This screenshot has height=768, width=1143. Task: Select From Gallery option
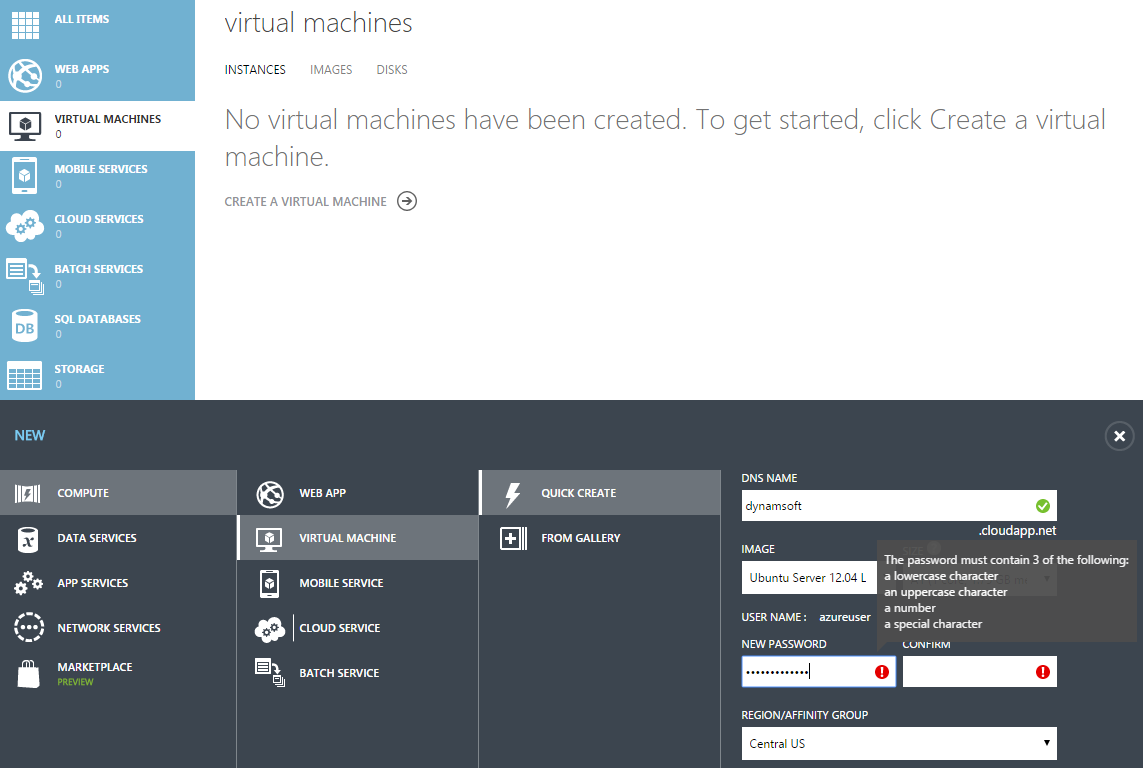tap(580, 538)
